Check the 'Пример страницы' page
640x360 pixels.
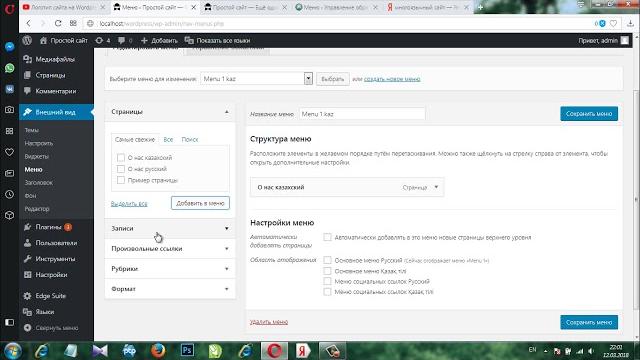pyautogui.click(x=121, y=180)
